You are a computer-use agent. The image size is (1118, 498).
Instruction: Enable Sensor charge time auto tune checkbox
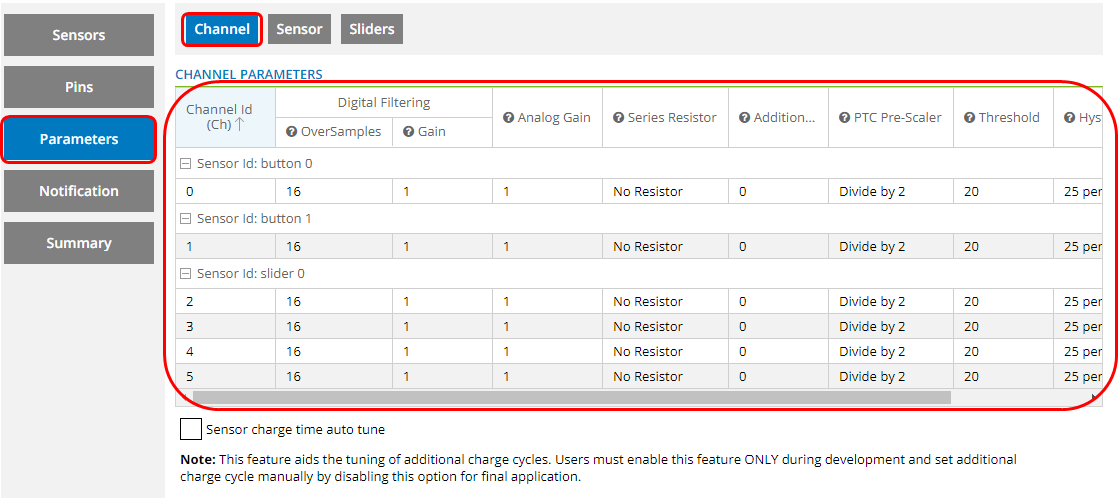pyautogui.click(x=190, y=429)
